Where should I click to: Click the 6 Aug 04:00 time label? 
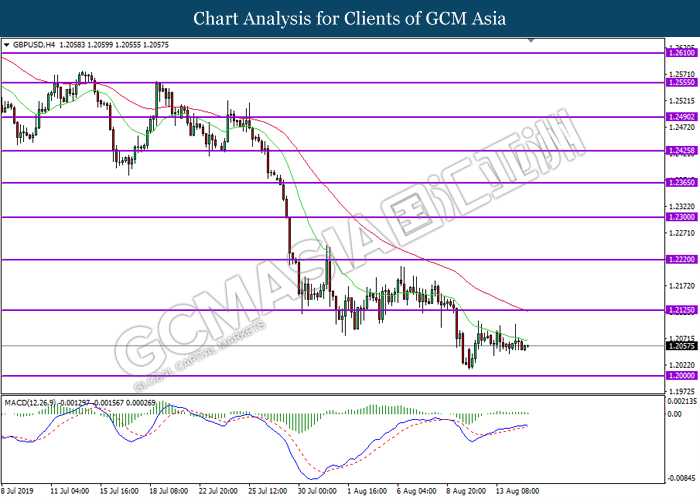417,491
